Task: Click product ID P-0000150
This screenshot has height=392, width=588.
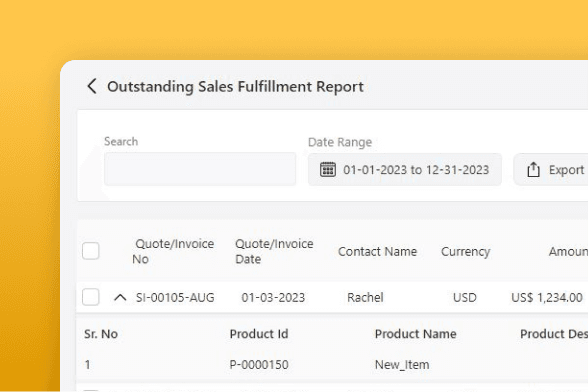Action: [x=259, y=365]
